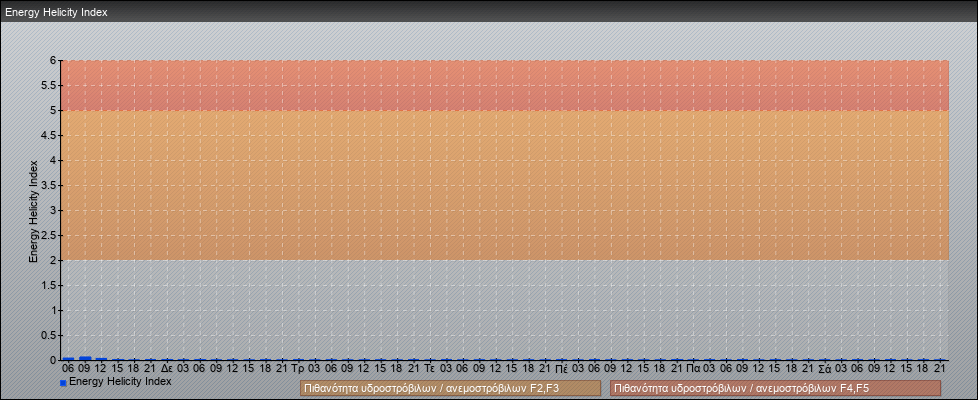Click the blue Energy Helicity Index legend marker
The width and height of the screenshot is (978, 400).
63,383
